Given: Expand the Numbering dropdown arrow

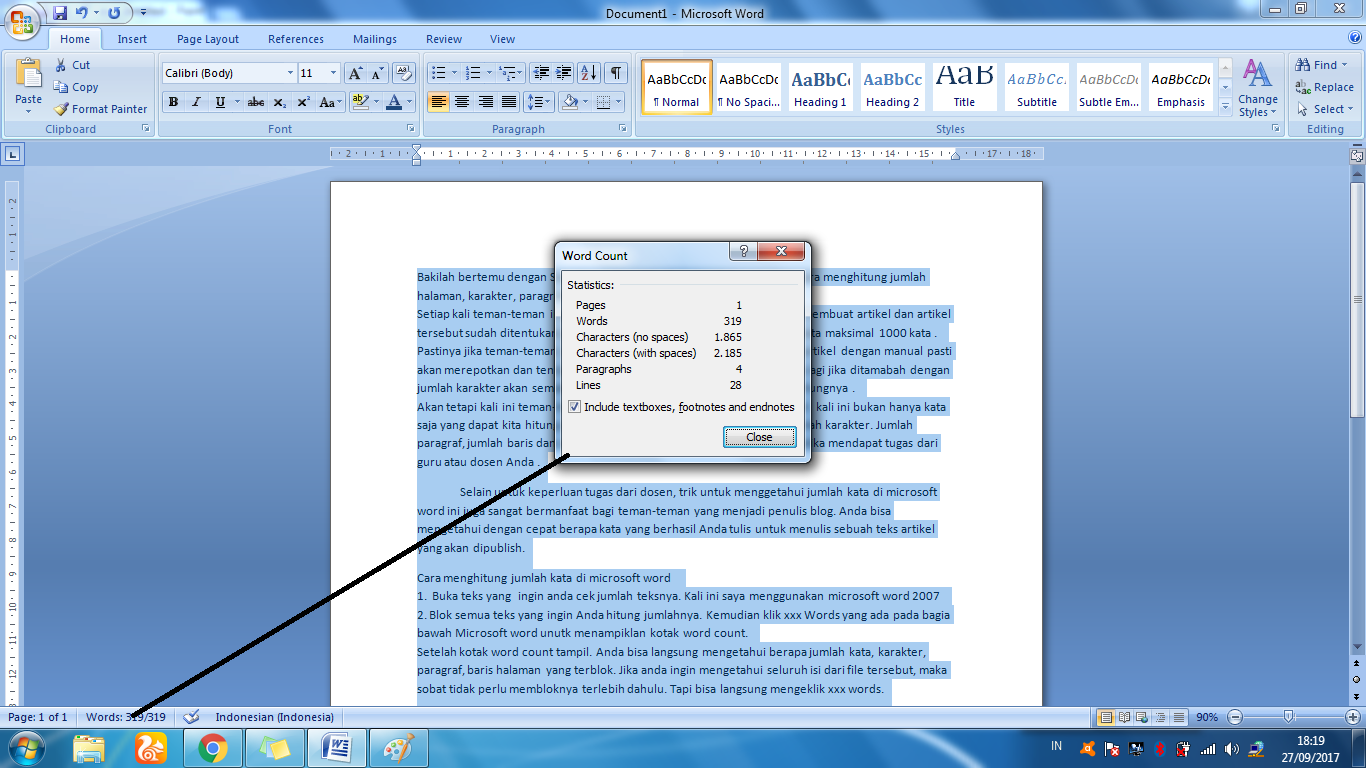Looking at the screenshot, I should [489, 73].
